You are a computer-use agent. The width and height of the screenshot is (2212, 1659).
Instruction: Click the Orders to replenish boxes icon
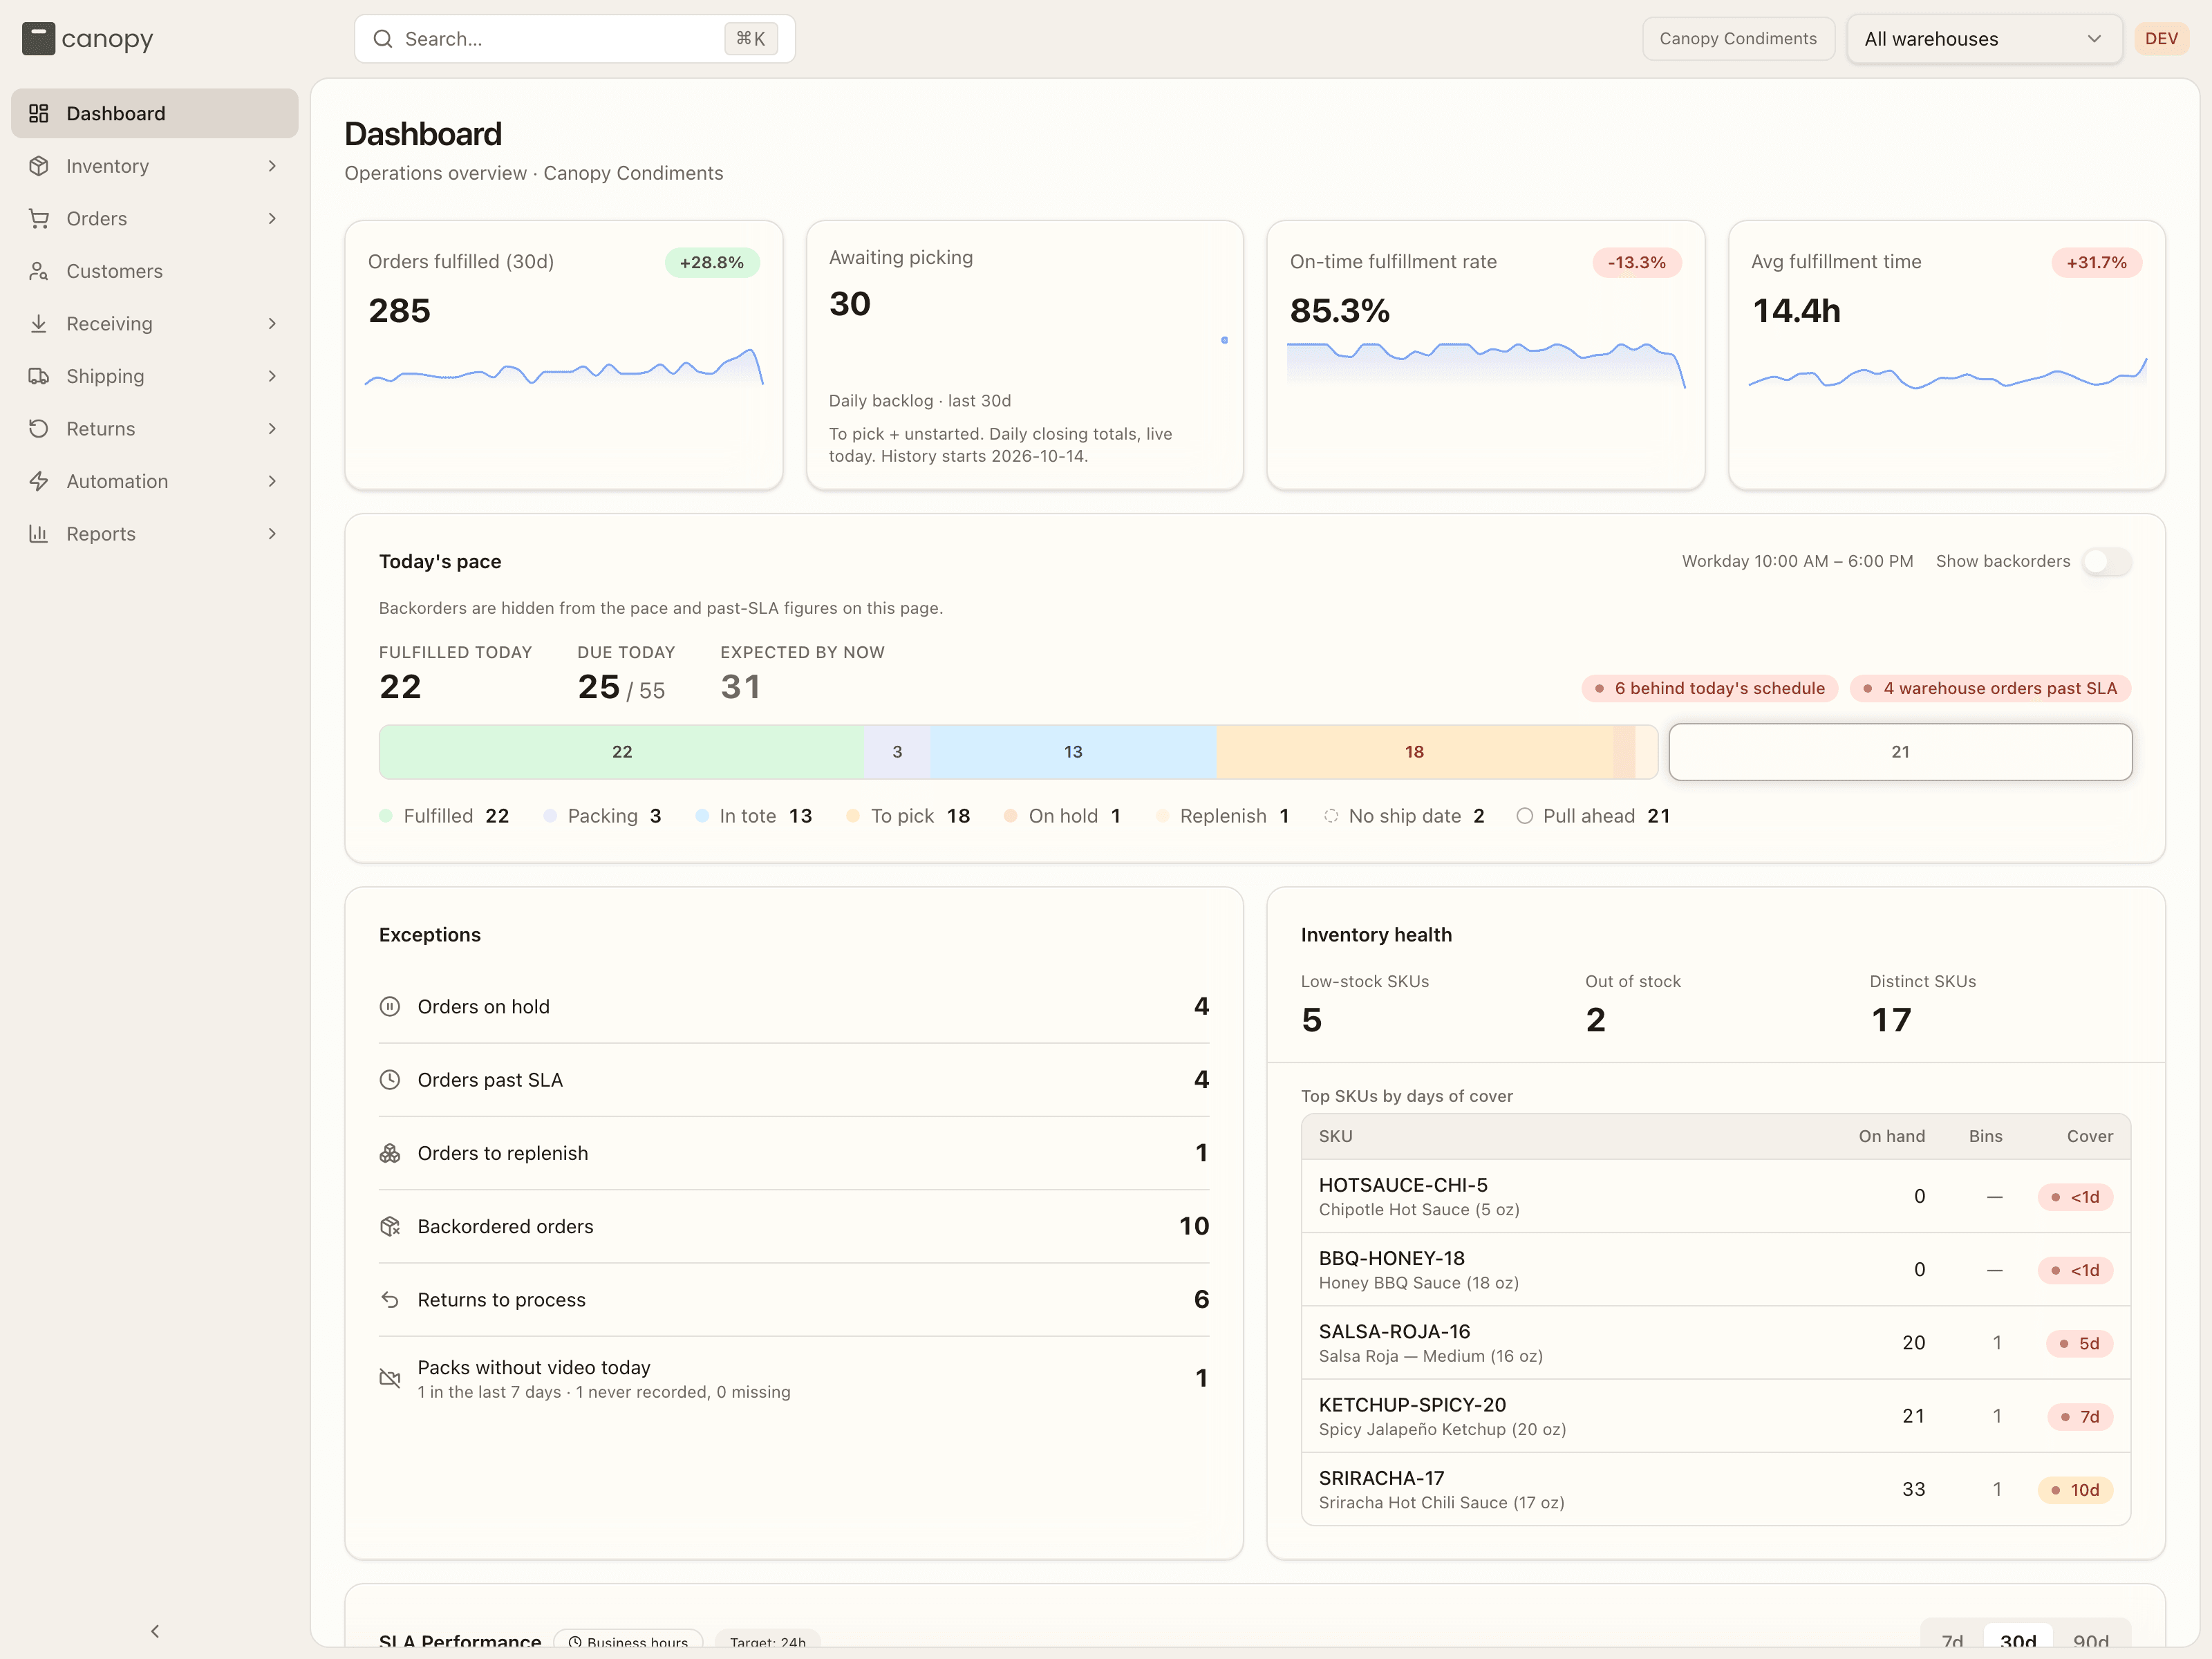click(390, 1153)
